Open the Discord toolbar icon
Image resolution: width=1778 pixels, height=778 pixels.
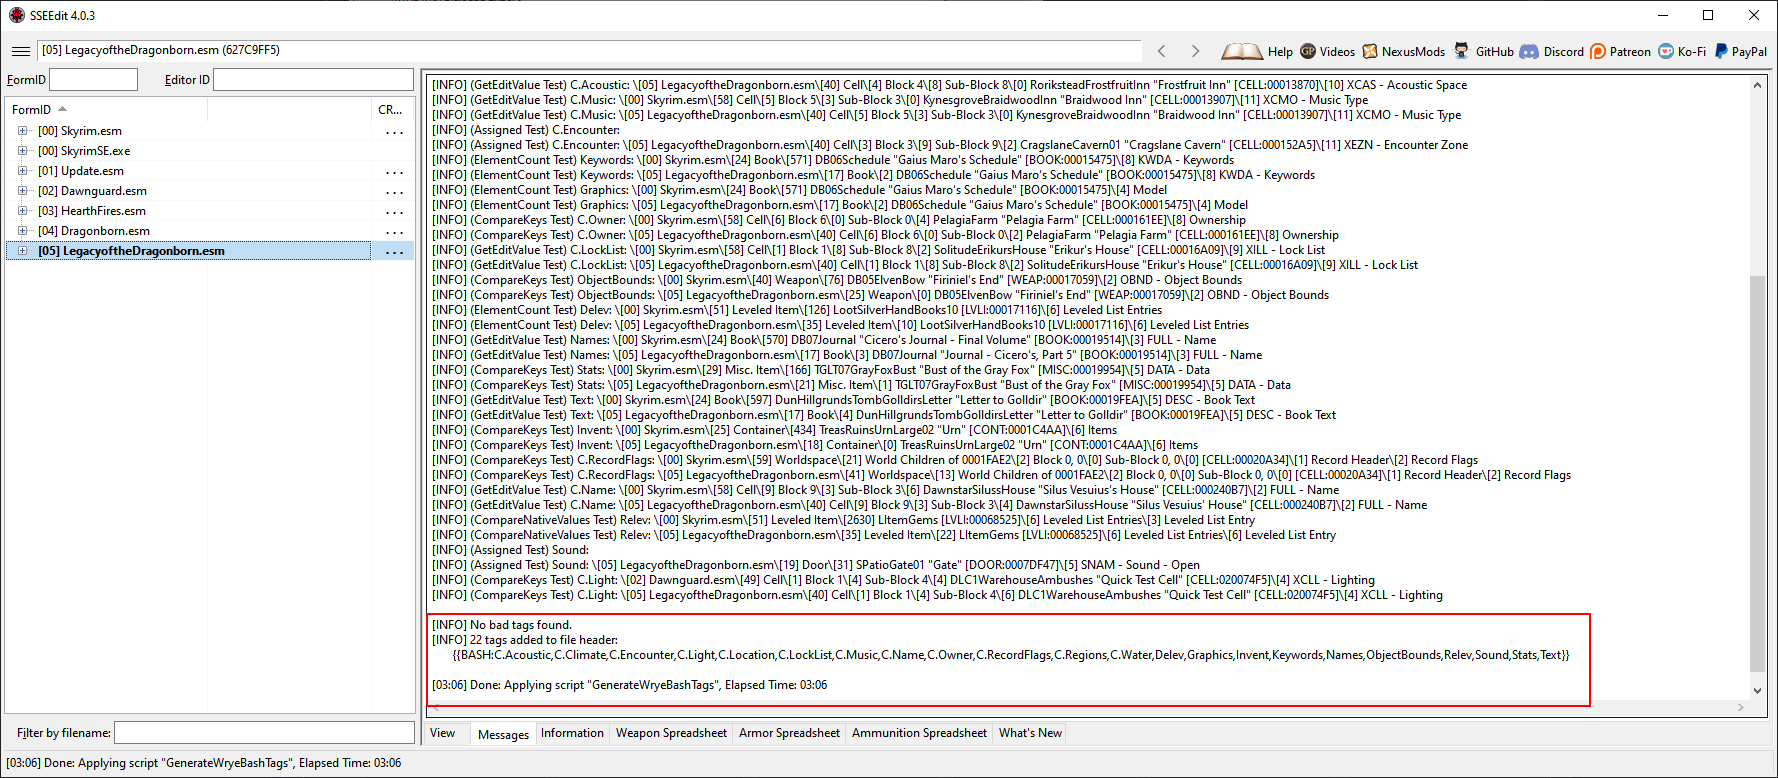tap(1529, 51)
